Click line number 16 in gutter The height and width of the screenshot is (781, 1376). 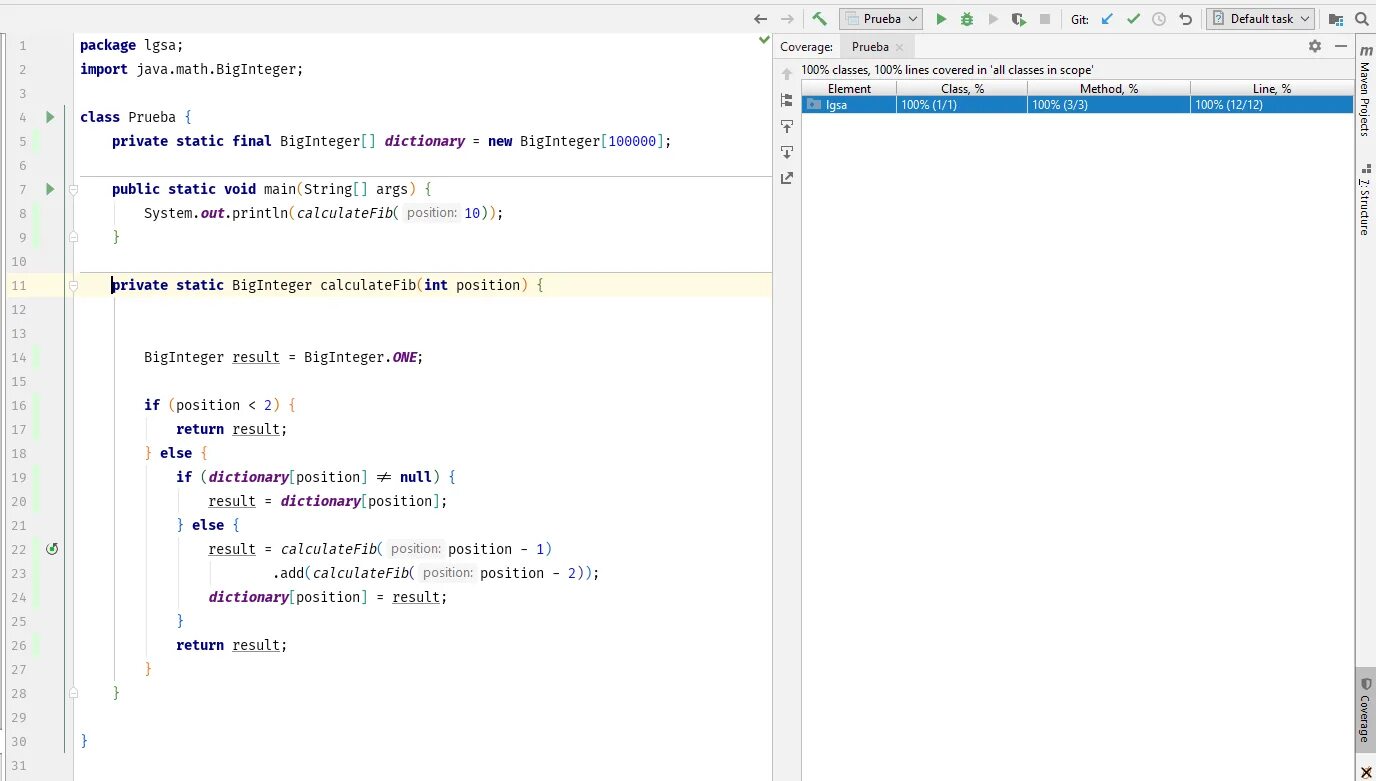click(x=20, y=405)
